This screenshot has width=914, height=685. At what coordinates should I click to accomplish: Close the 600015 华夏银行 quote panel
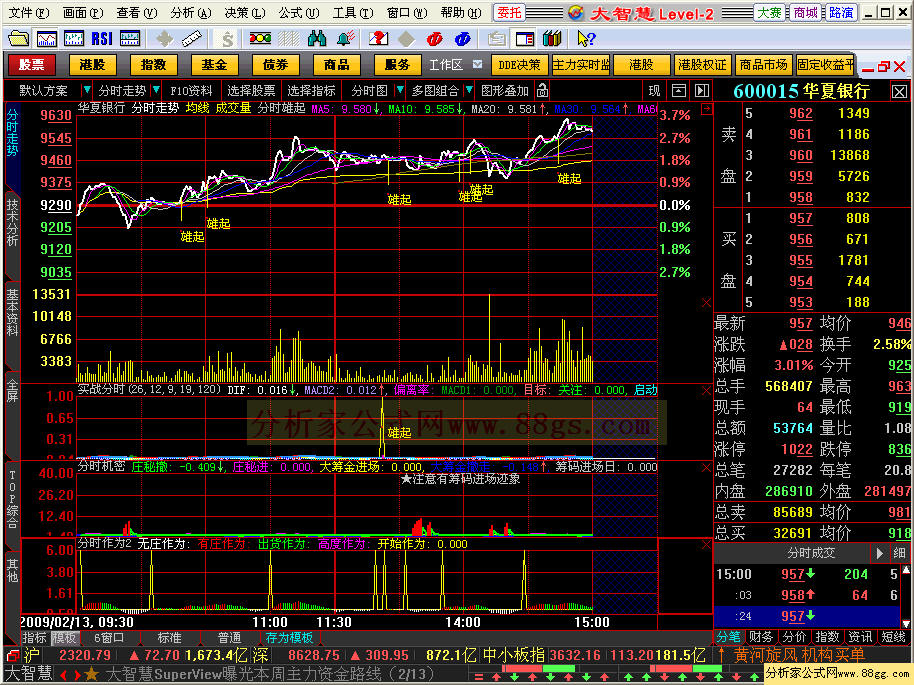pos(899,92)
